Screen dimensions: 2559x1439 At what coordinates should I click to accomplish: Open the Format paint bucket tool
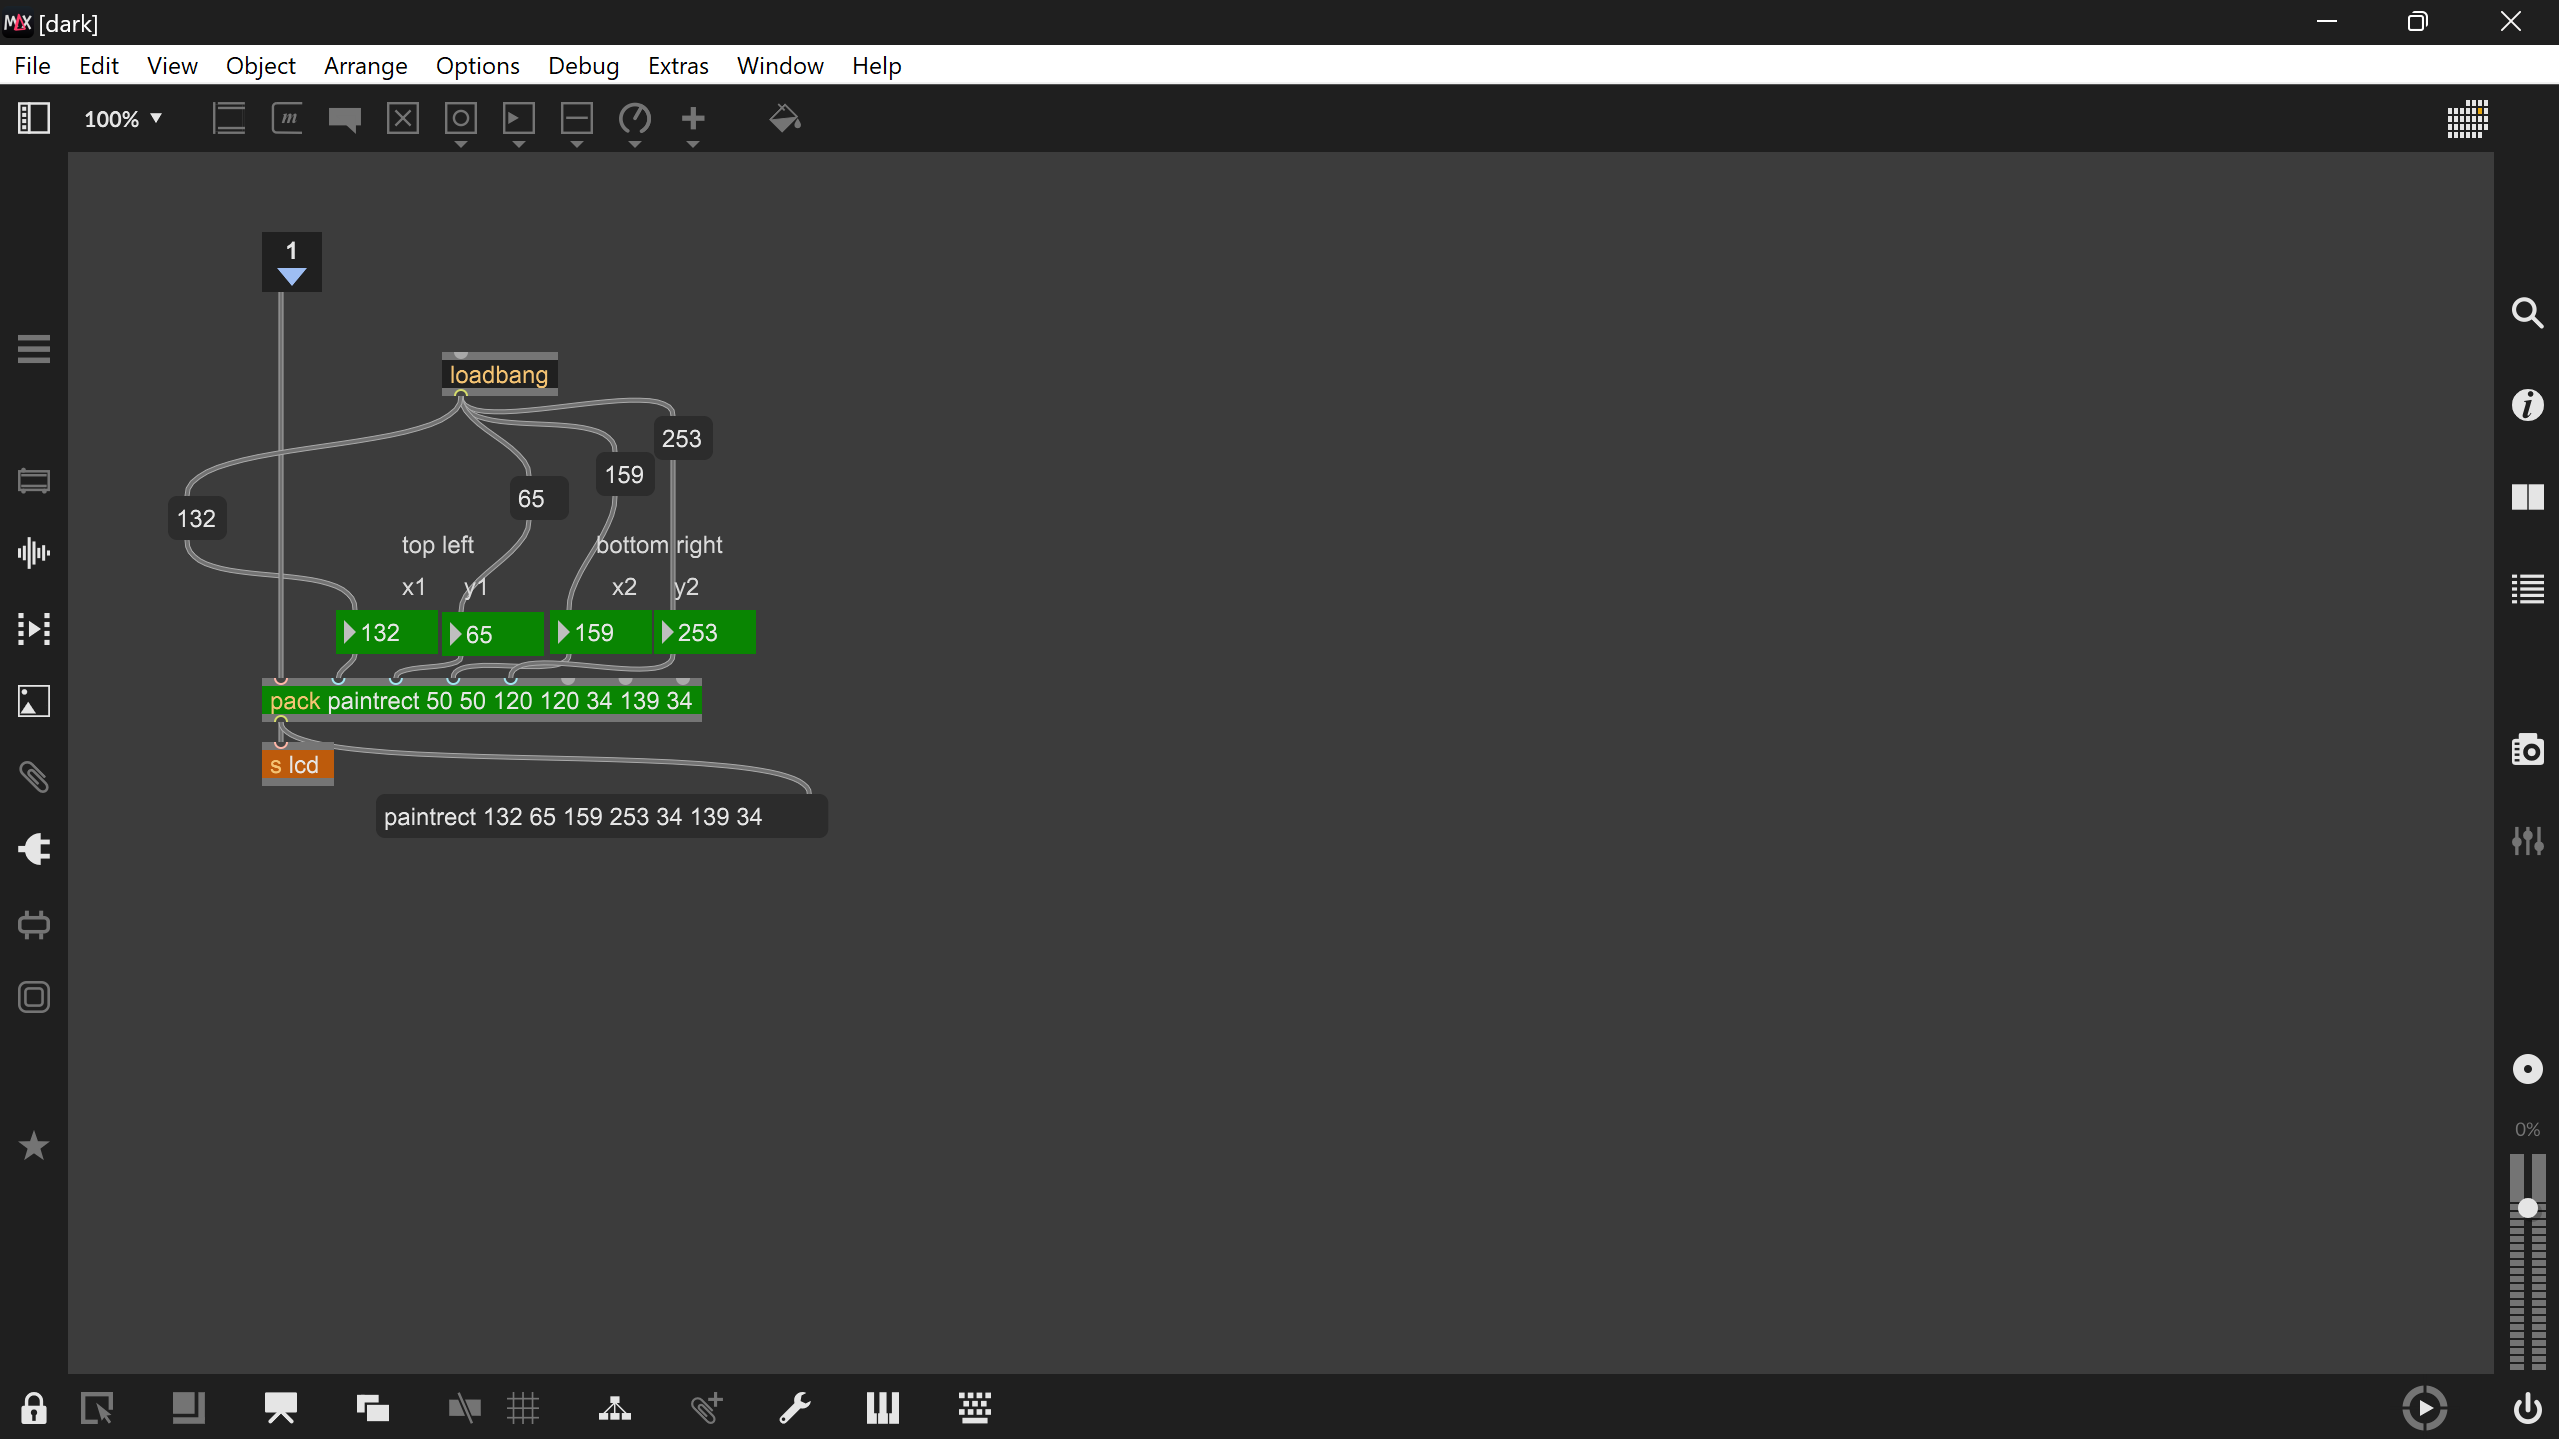784,119
